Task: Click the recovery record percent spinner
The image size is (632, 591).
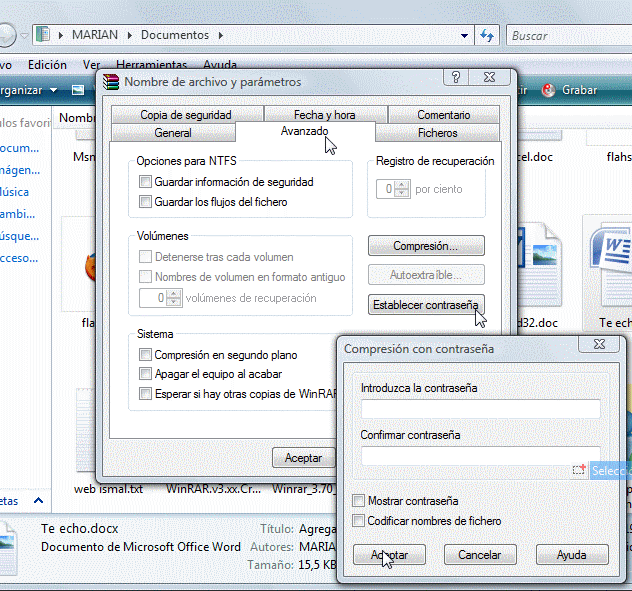Action: coord(401,189)
